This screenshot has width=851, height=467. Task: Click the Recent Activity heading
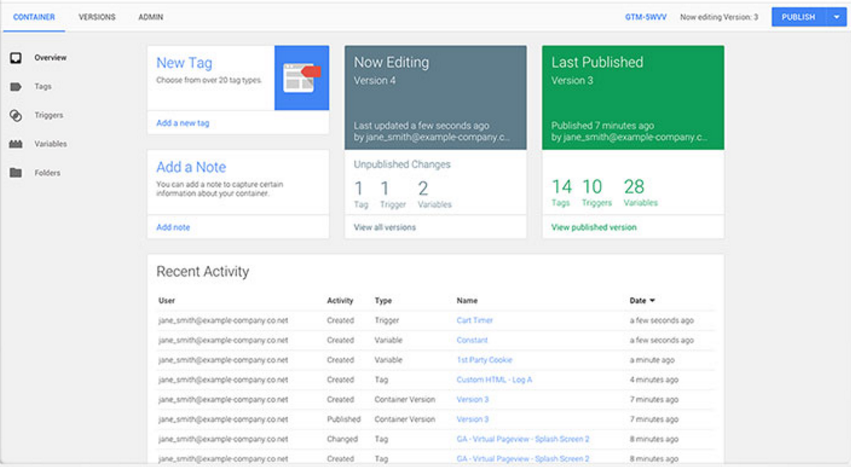[202, 272]
